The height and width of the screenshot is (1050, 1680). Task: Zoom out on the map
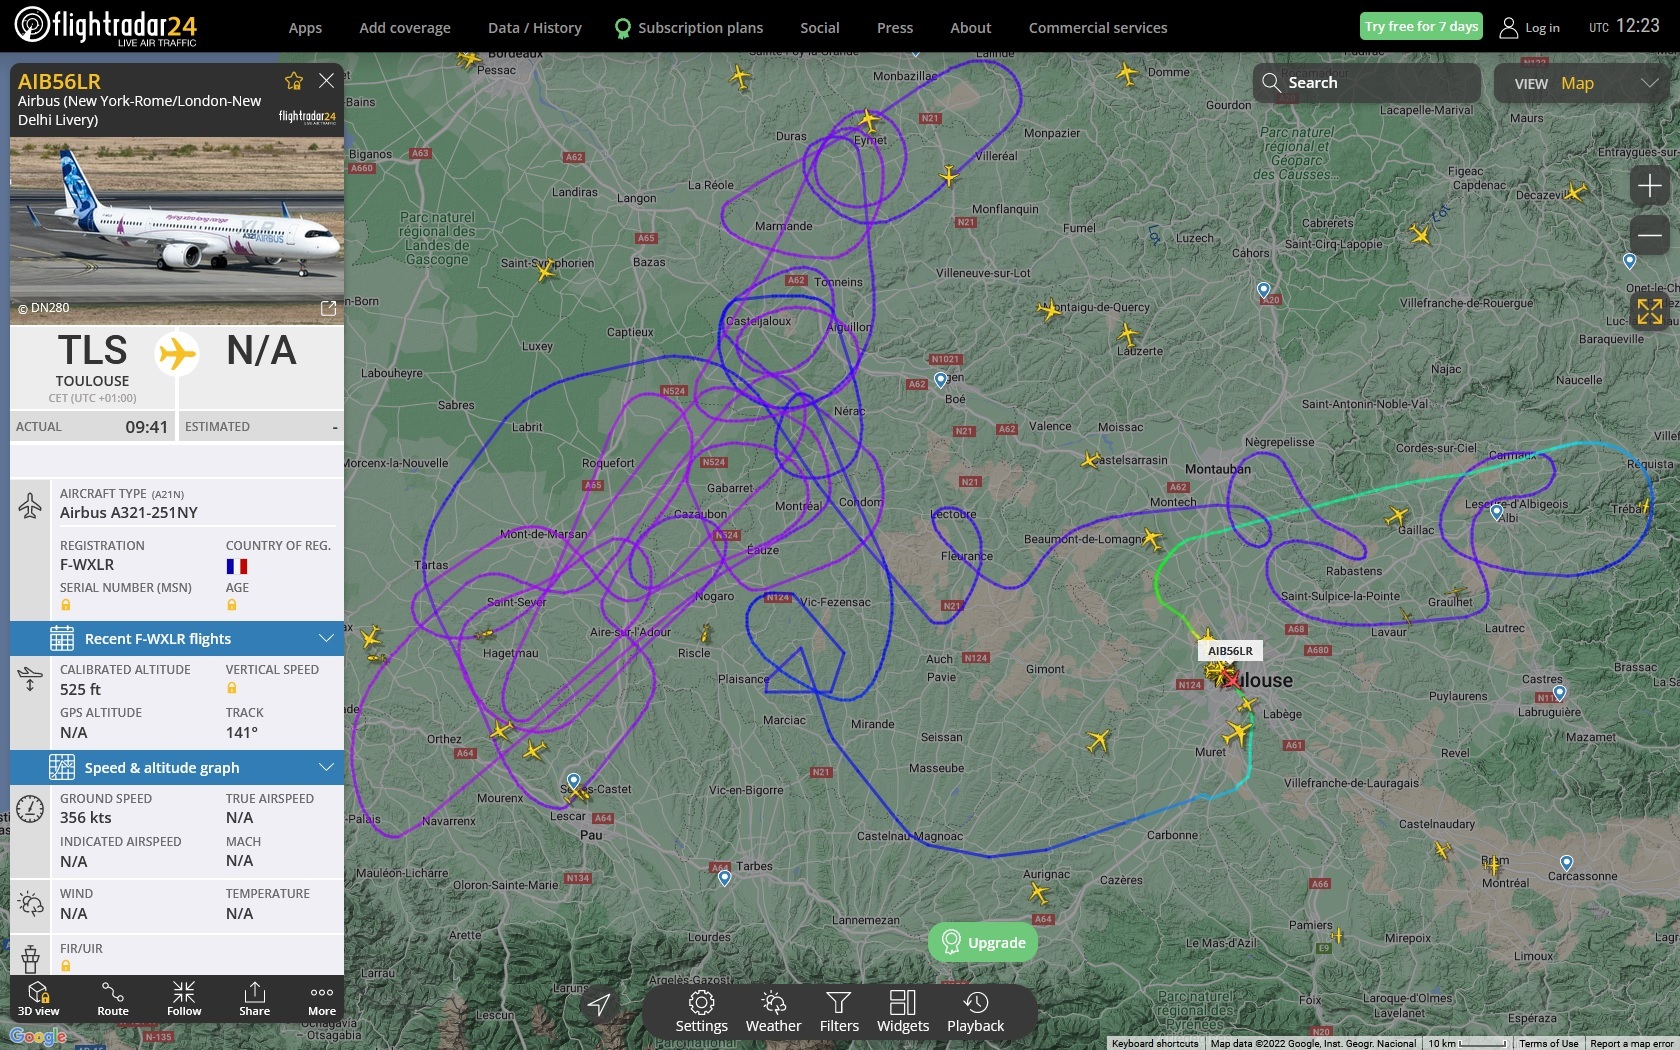coord(1649,236)
